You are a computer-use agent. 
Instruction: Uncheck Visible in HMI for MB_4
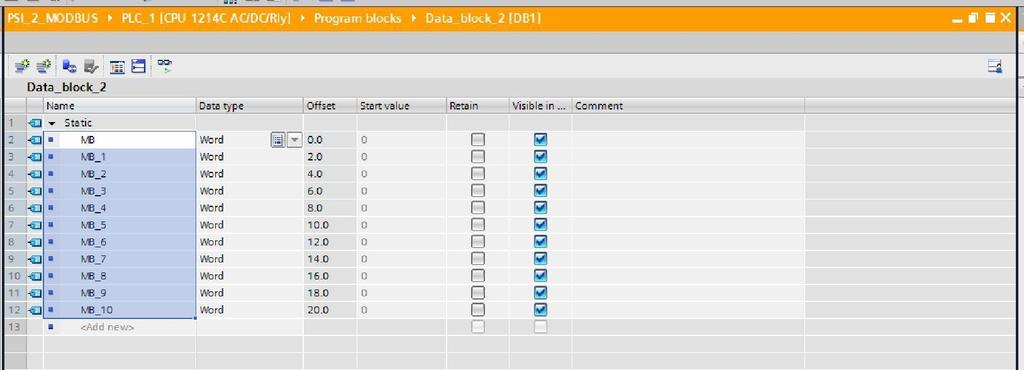pyautogui.click(x=540, y=208)
